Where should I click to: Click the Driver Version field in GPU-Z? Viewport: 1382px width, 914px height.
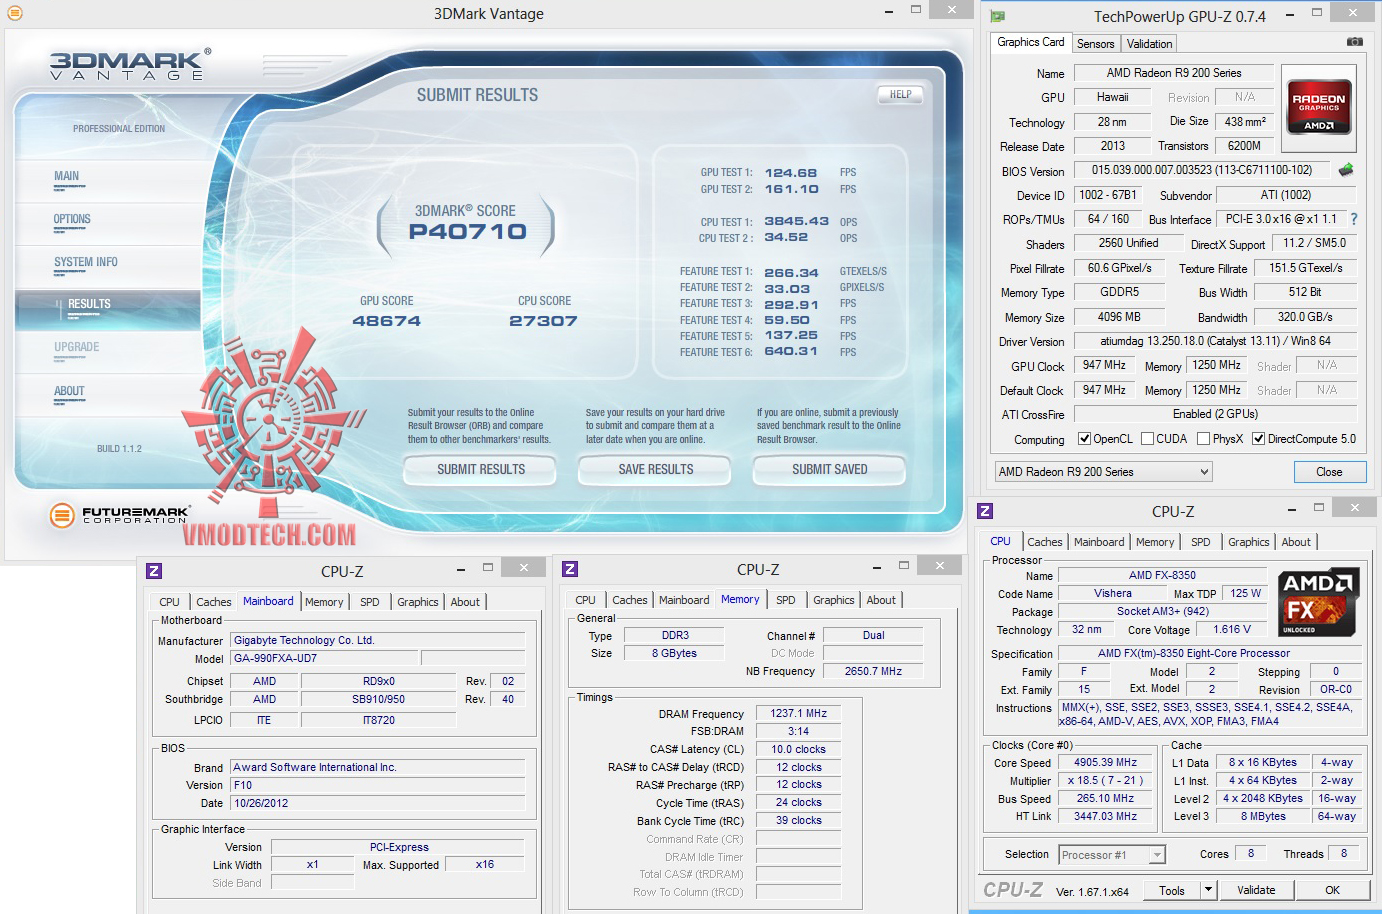[x=1215, y=341]
